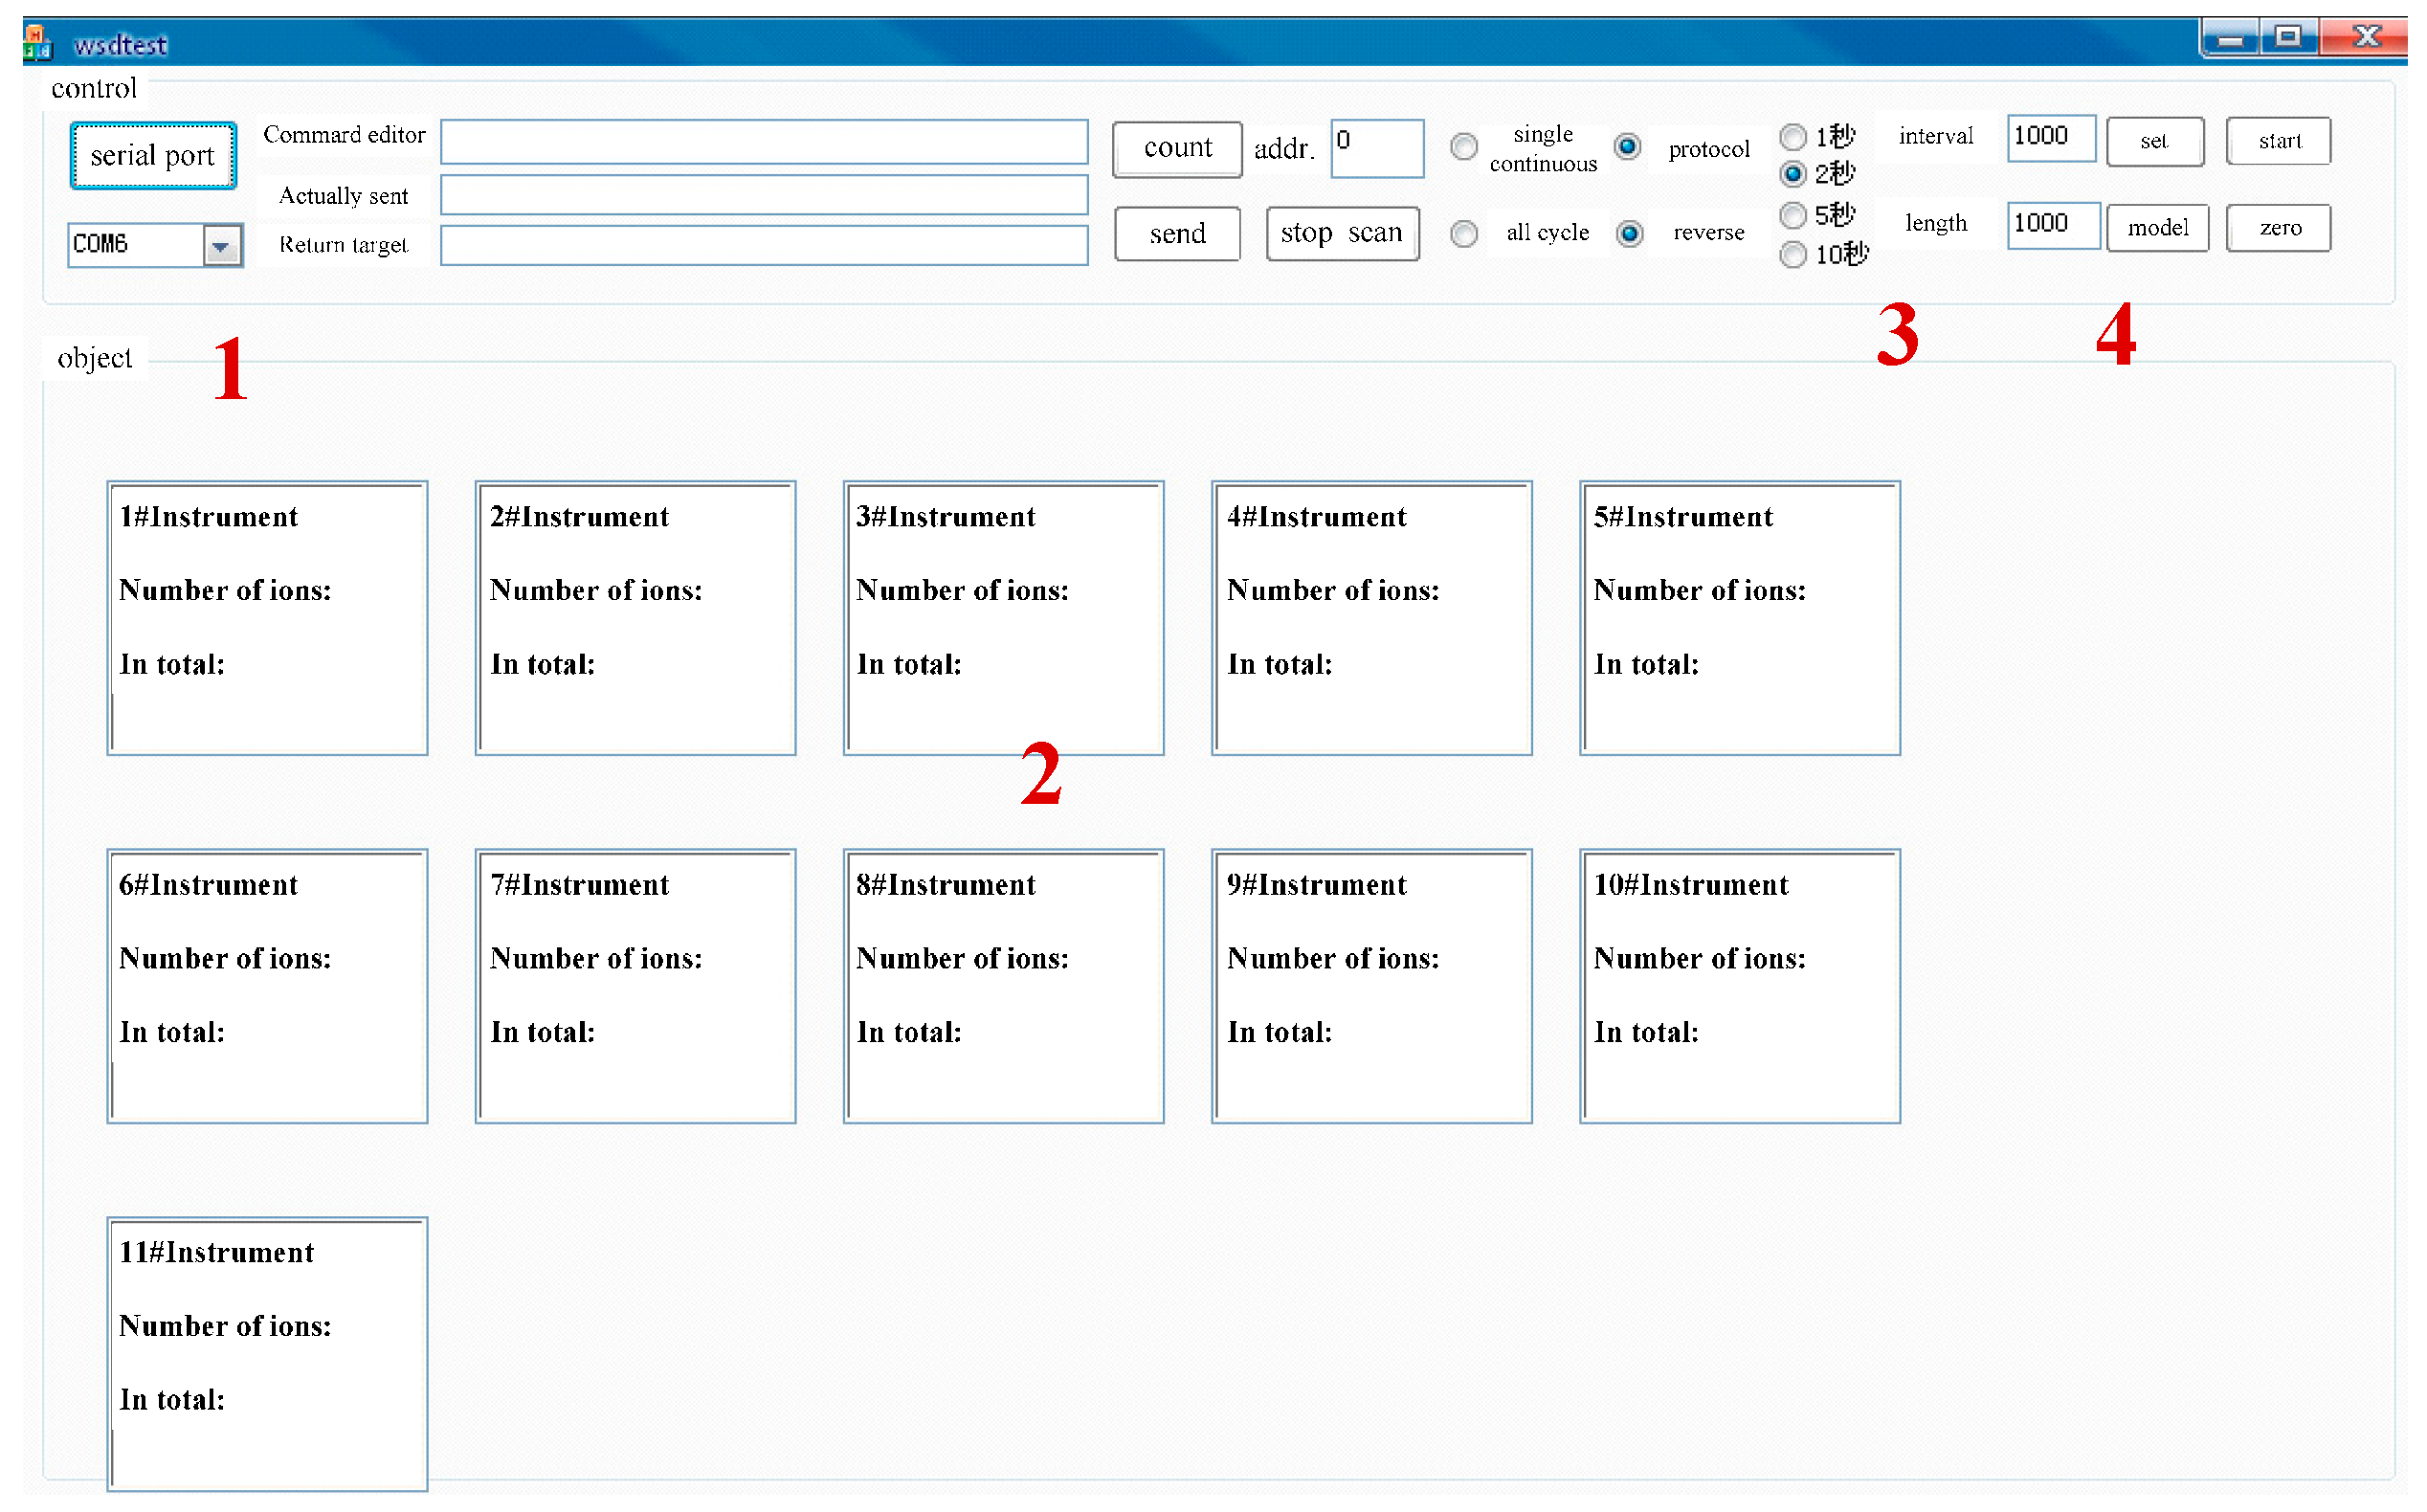Click the wsdtest app icon in title bar
This screenshot has height=1512, width=2427.
click(x=38, y=42)
